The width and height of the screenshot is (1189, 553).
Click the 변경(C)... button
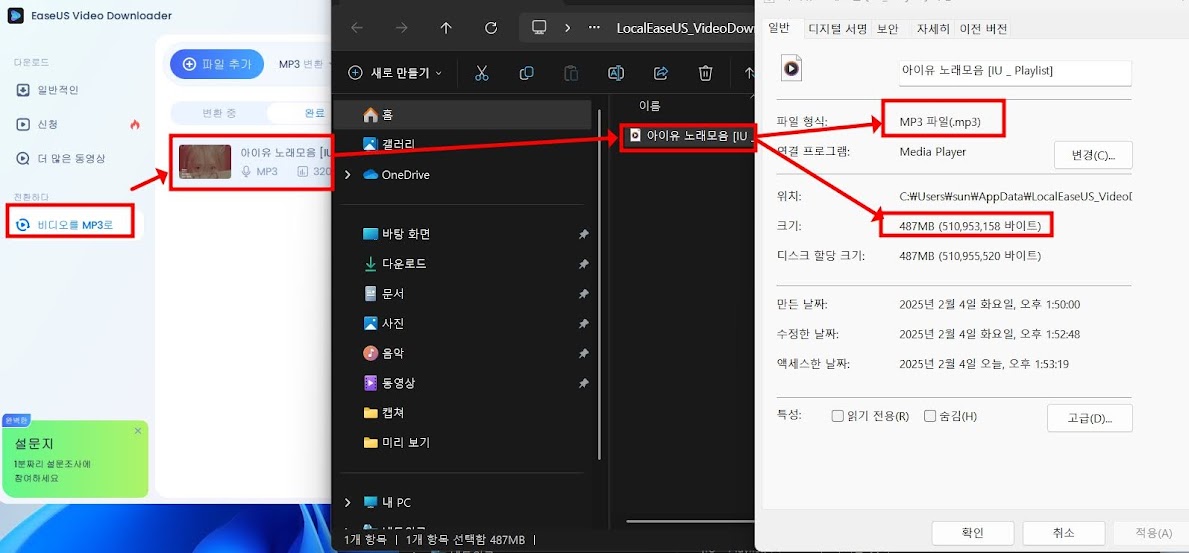tap(1093, 155)
